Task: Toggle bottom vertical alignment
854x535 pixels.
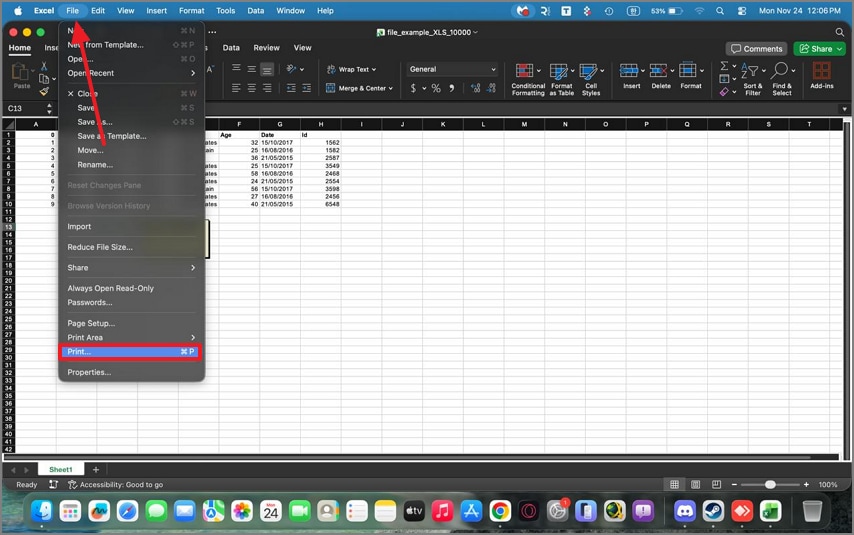Action: coord(267,69)
